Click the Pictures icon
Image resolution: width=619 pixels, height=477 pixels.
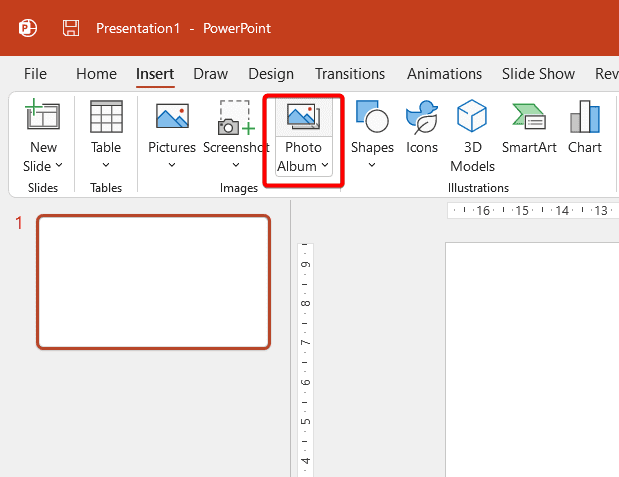coord(172,117)
